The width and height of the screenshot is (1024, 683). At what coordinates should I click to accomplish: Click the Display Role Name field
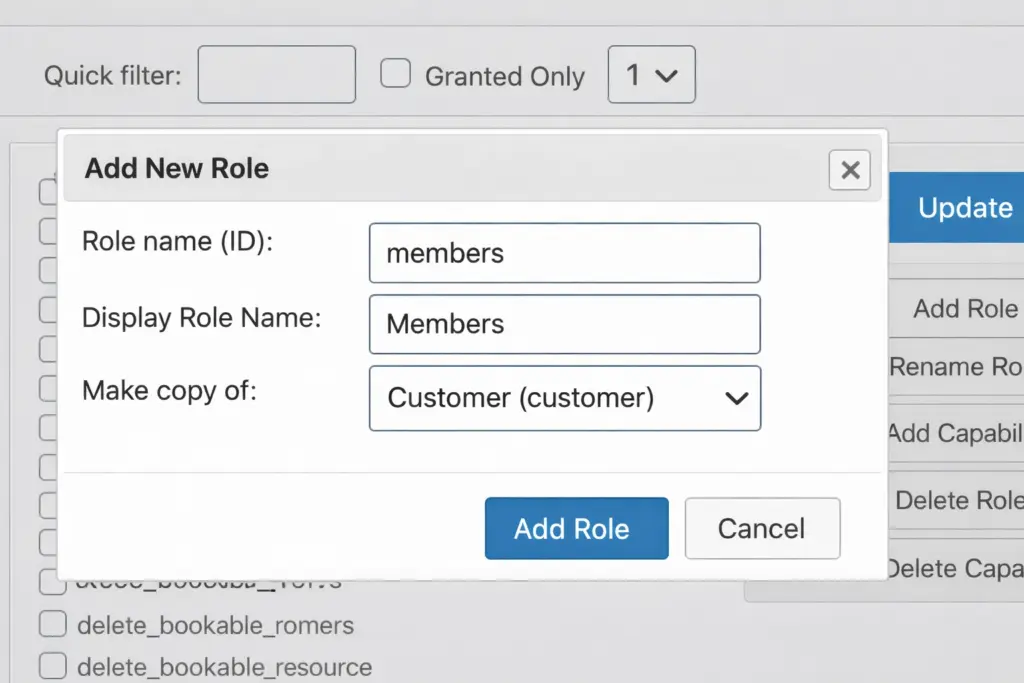tap(564, 324)
